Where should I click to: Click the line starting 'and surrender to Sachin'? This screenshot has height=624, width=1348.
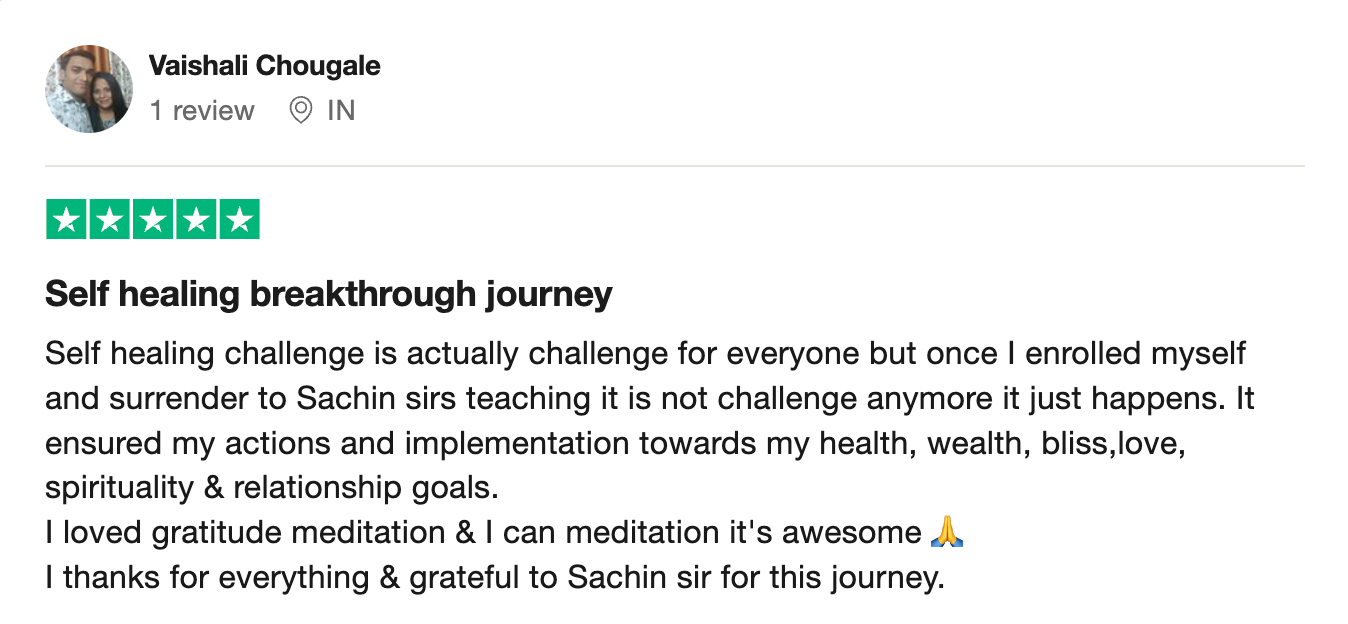[x=650, y=399]
